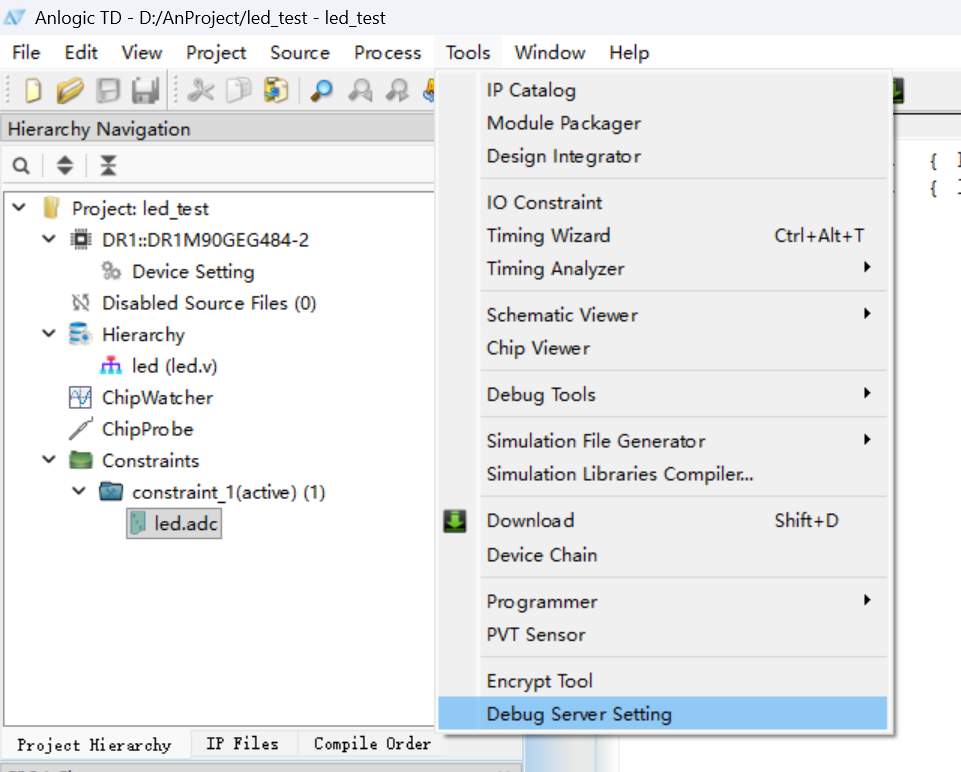Click the blue Find magnifier icon
The width and height of the screenshot is (961, 772).
pyautogui.click(x=321, y=90)
